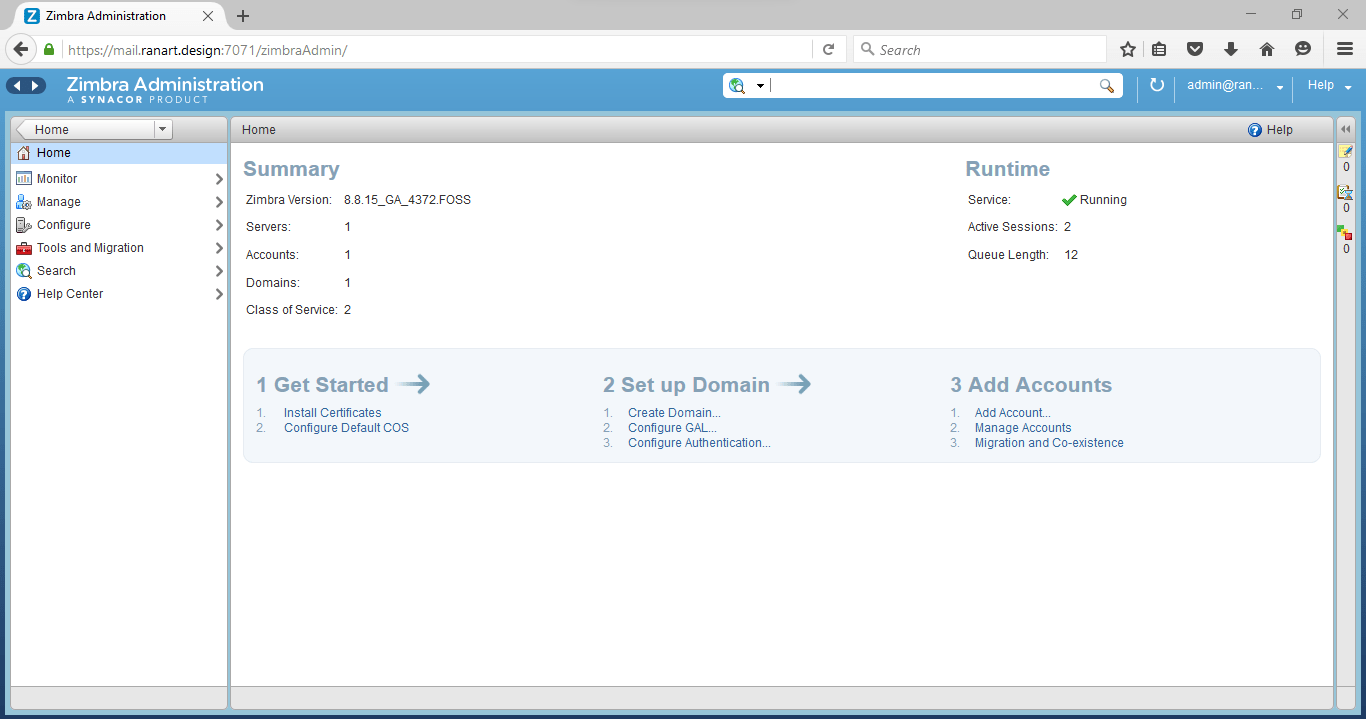Click the Queue Length label
The image size is (1366, 719).
point(1008,255)
